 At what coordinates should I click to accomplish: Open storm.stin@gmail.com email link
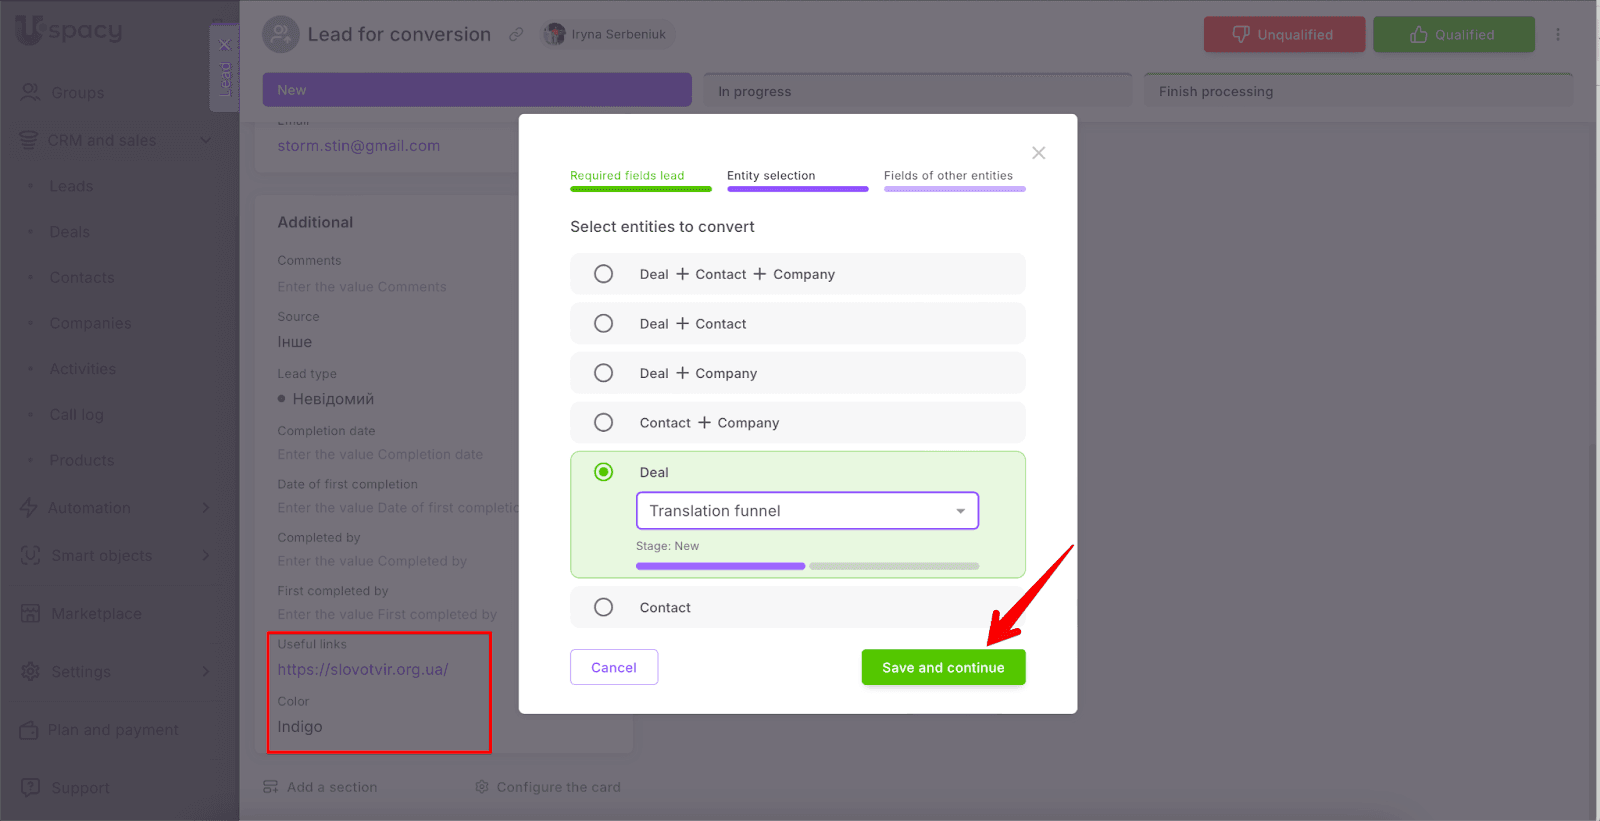[359, 146]
